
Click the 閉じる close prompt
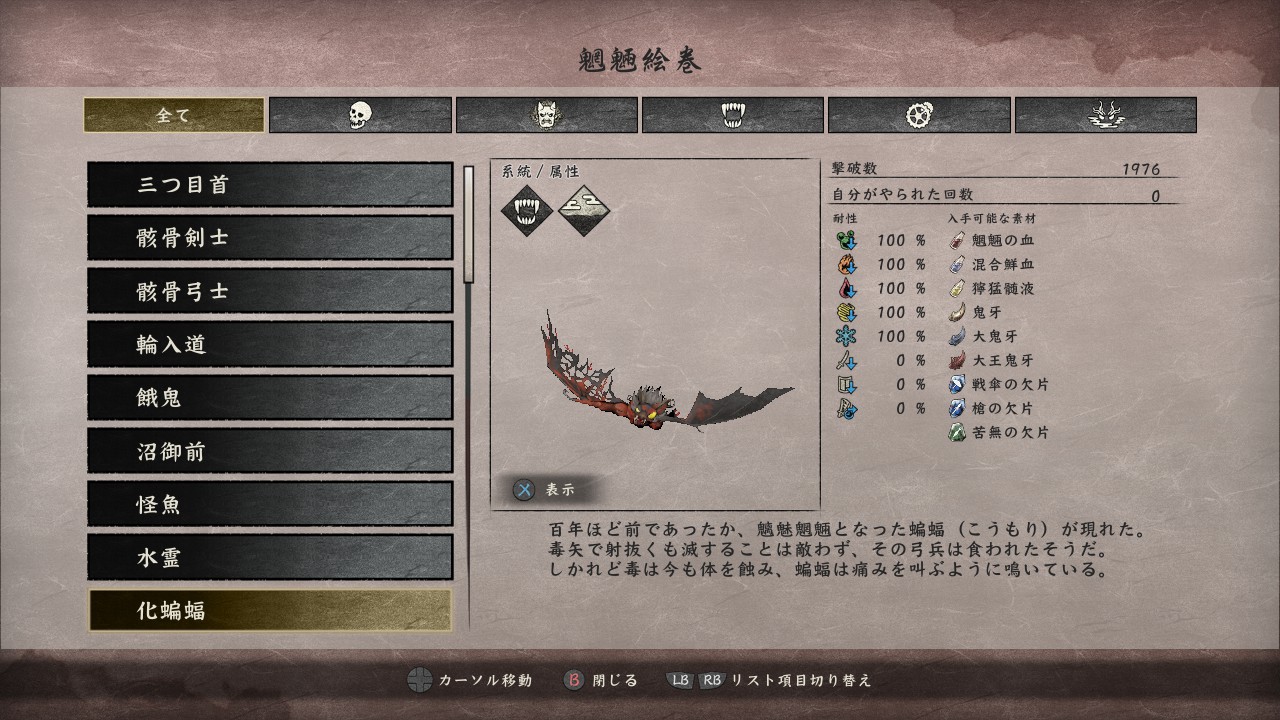pyautogui.click(x=602, y=680)
